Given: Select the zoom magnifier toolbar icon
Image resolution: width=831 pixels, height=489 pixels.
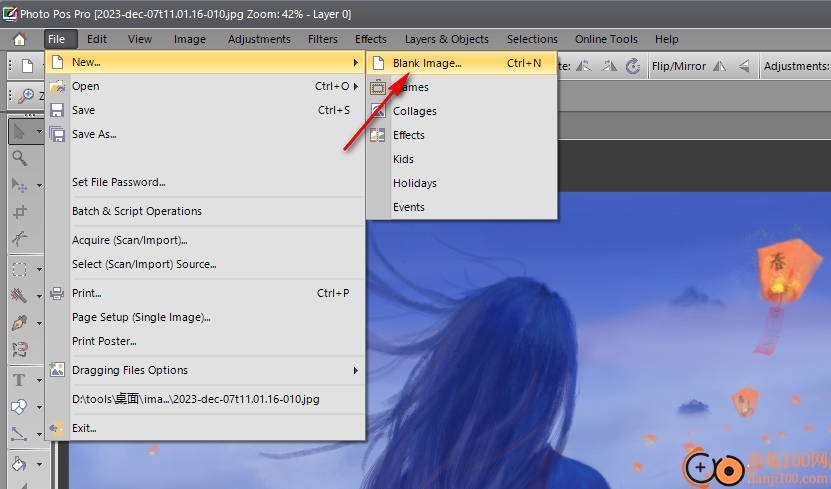Looking at the screenshot, I should tap(25, 96).
